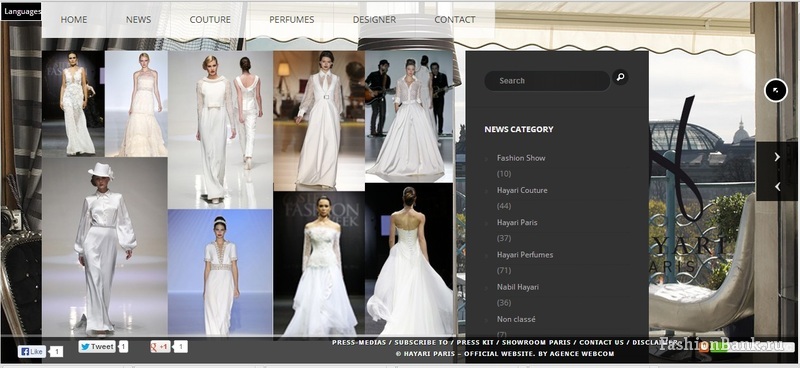Open photo of off-shoulder lace gown at Fashion Week
This screenshot has height=368, width=800.
click(x=319, y=263)
